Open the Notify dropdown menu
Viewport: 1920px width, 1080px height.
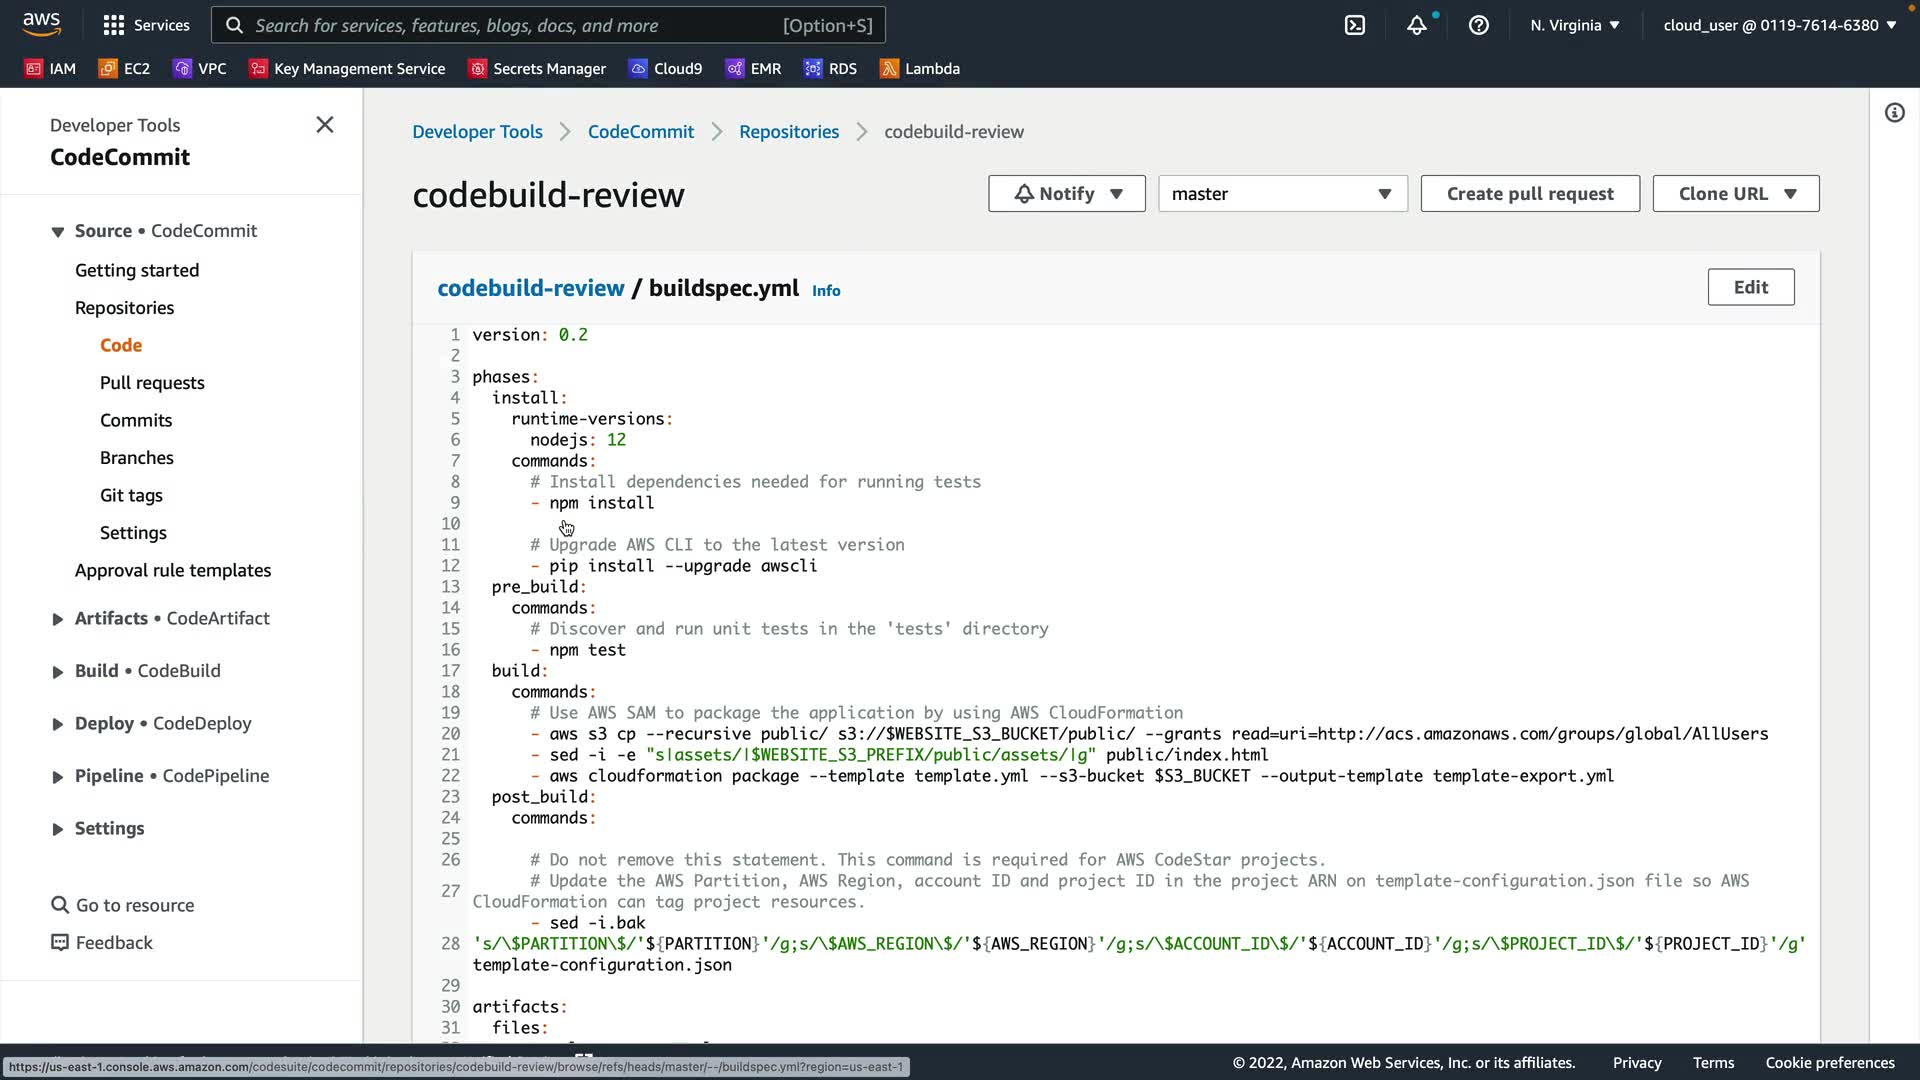pos(1066,194)
